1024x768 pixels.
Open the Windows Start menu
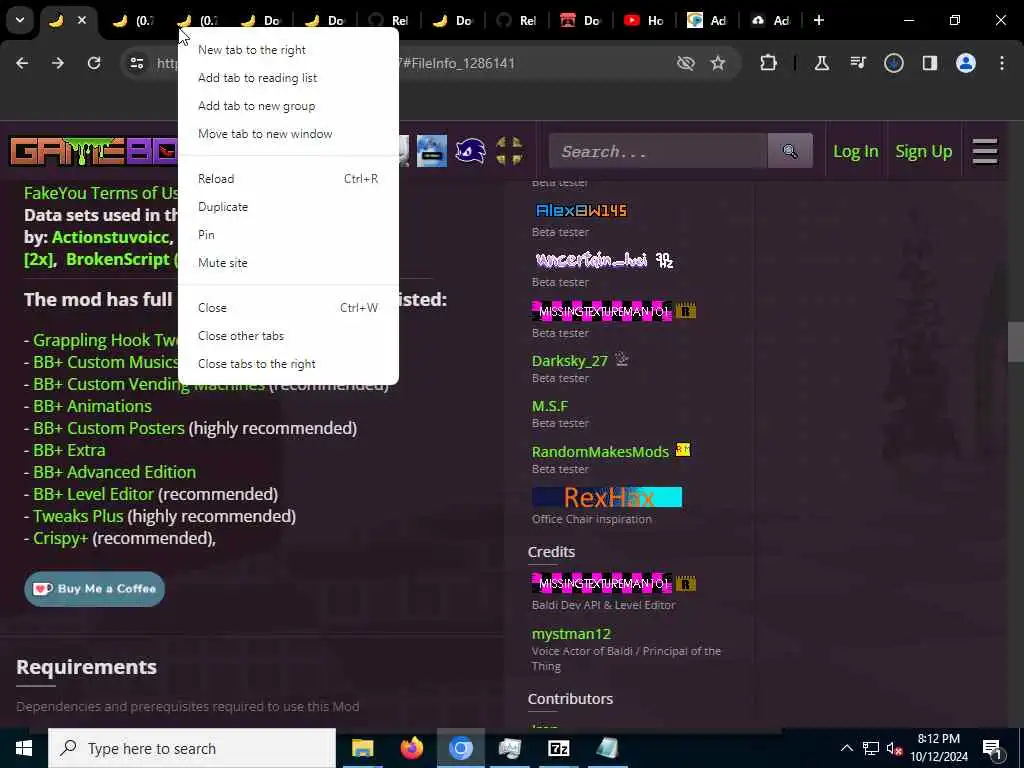(x=24, y=748)
